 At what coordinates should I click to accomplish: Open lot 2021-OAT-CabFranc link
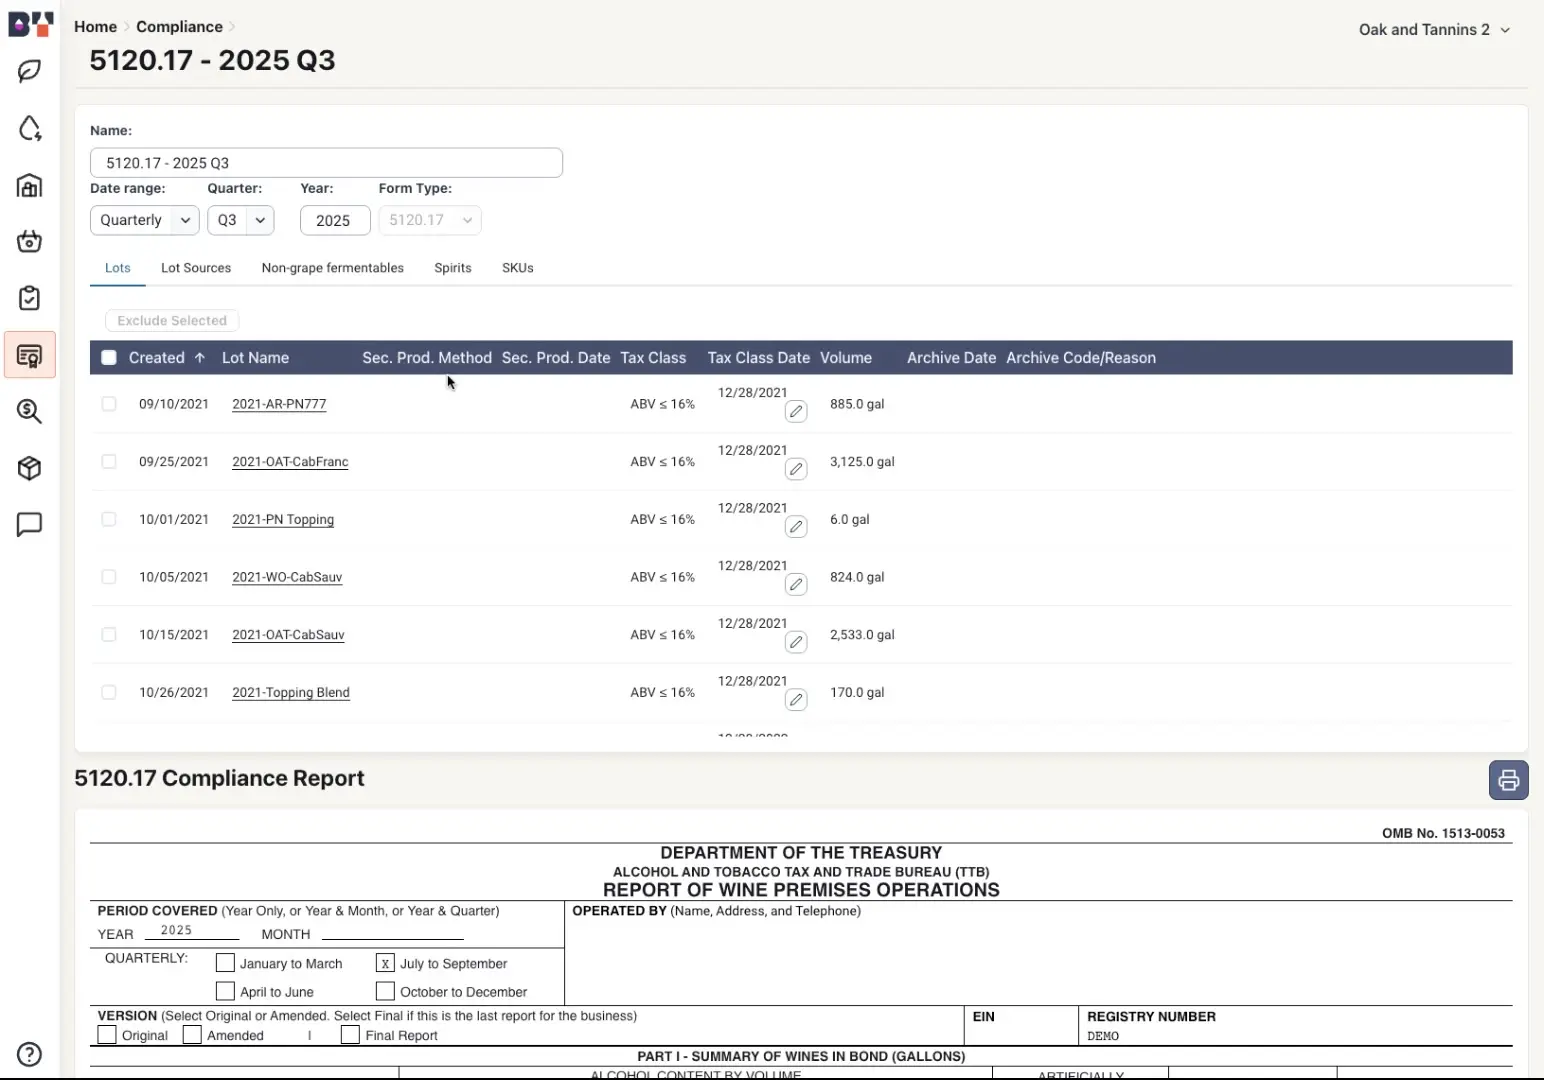[290, 461]
